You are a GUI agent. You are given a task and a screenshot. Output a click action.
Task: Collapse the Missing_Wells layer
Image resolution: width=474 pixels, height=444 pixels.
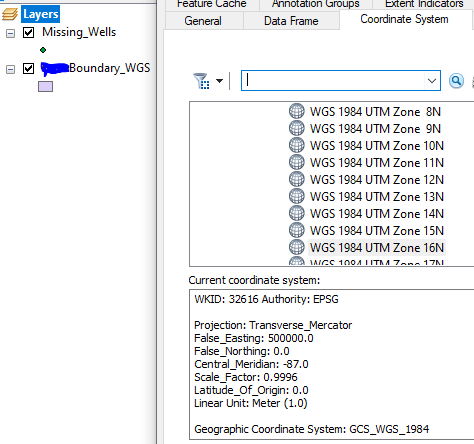(11, 33)
